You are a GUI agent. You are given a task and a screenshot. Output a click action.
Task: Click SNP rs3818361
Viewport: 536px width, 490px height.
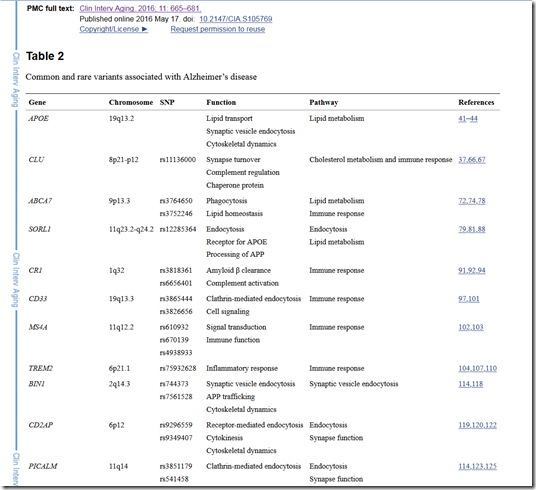click(x=176, y=270)
